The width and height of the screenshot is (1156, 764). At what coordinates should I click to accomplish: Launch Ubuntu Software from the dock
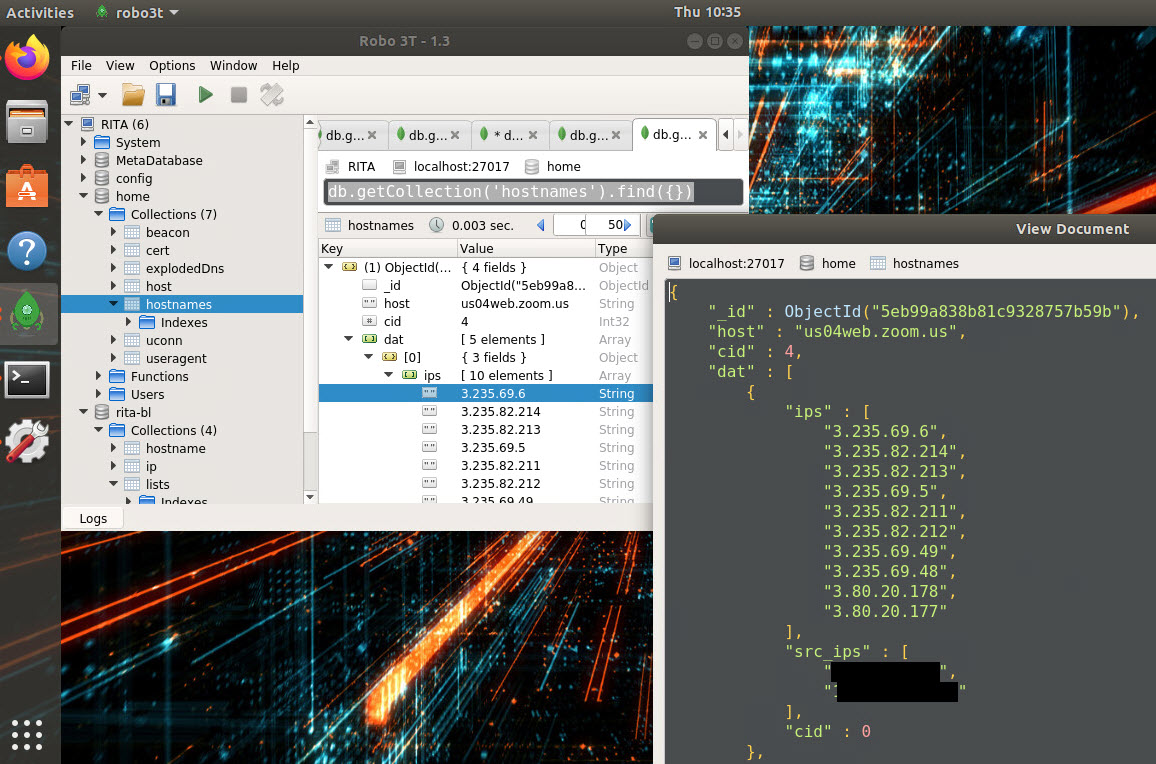coord(27,186)
